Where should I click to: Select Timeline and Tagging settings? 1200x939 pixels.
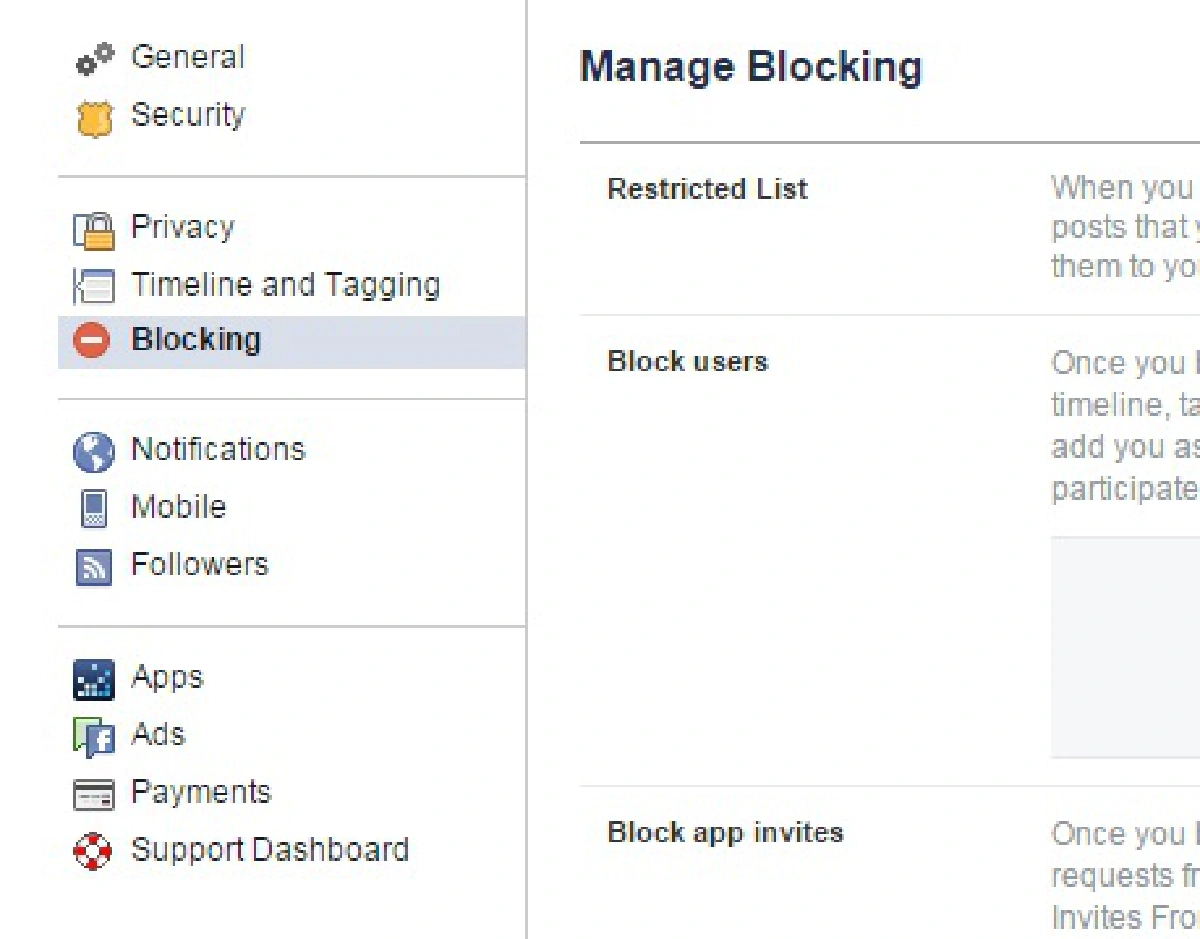286,285
